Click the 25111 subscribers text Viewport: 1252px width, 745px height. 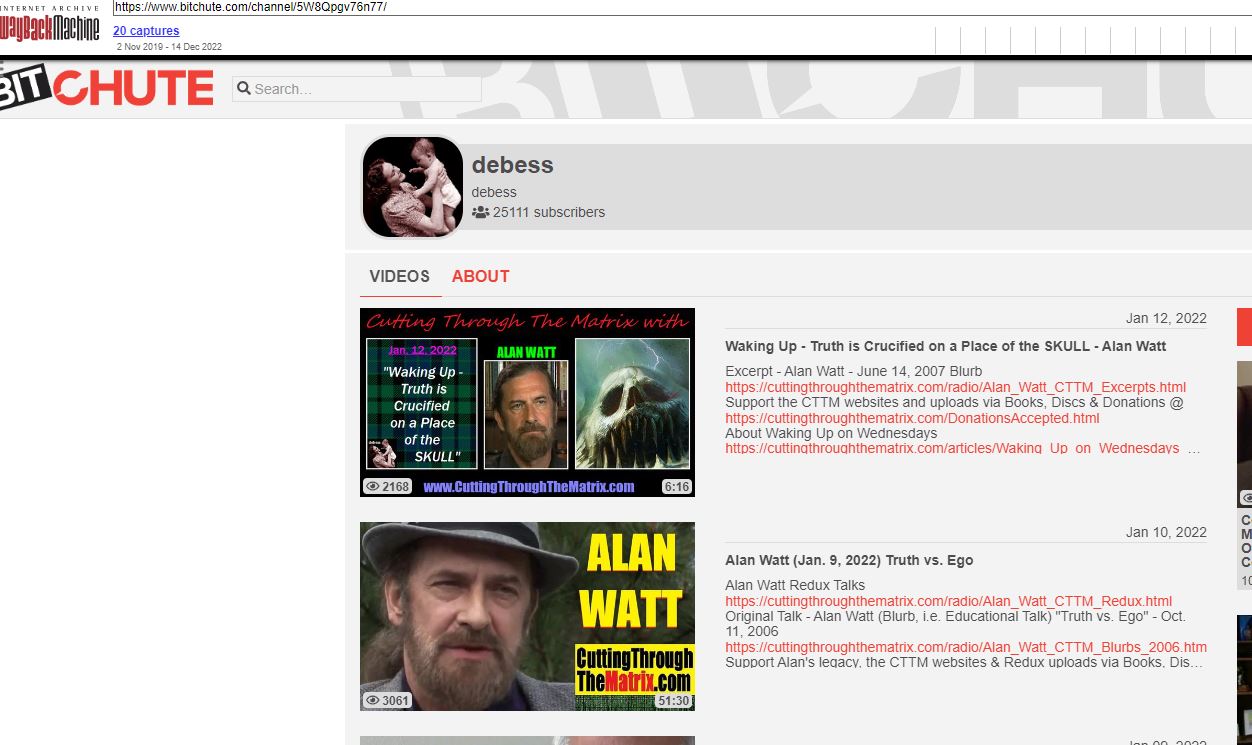click(x=549, y=212)
